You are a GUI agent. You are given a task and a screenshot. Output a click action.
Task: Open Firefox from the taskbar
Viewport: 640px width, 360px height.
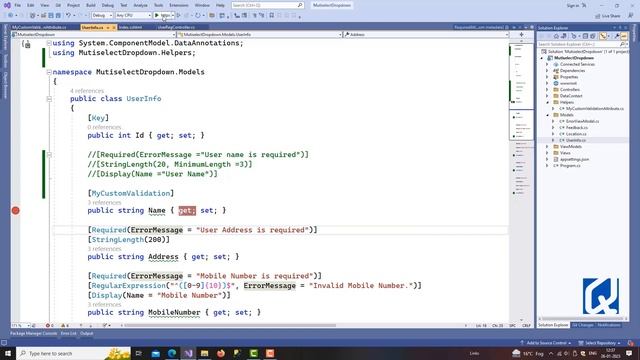[221, 353]
